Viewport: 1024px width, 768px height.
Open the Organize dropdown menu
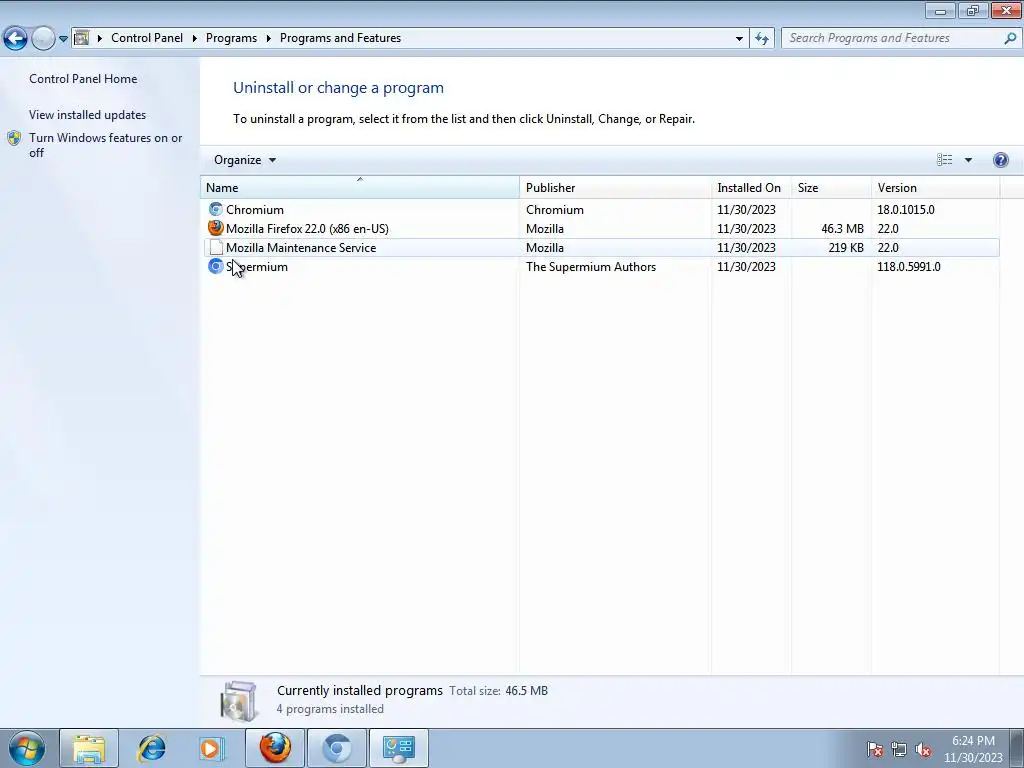245,160
